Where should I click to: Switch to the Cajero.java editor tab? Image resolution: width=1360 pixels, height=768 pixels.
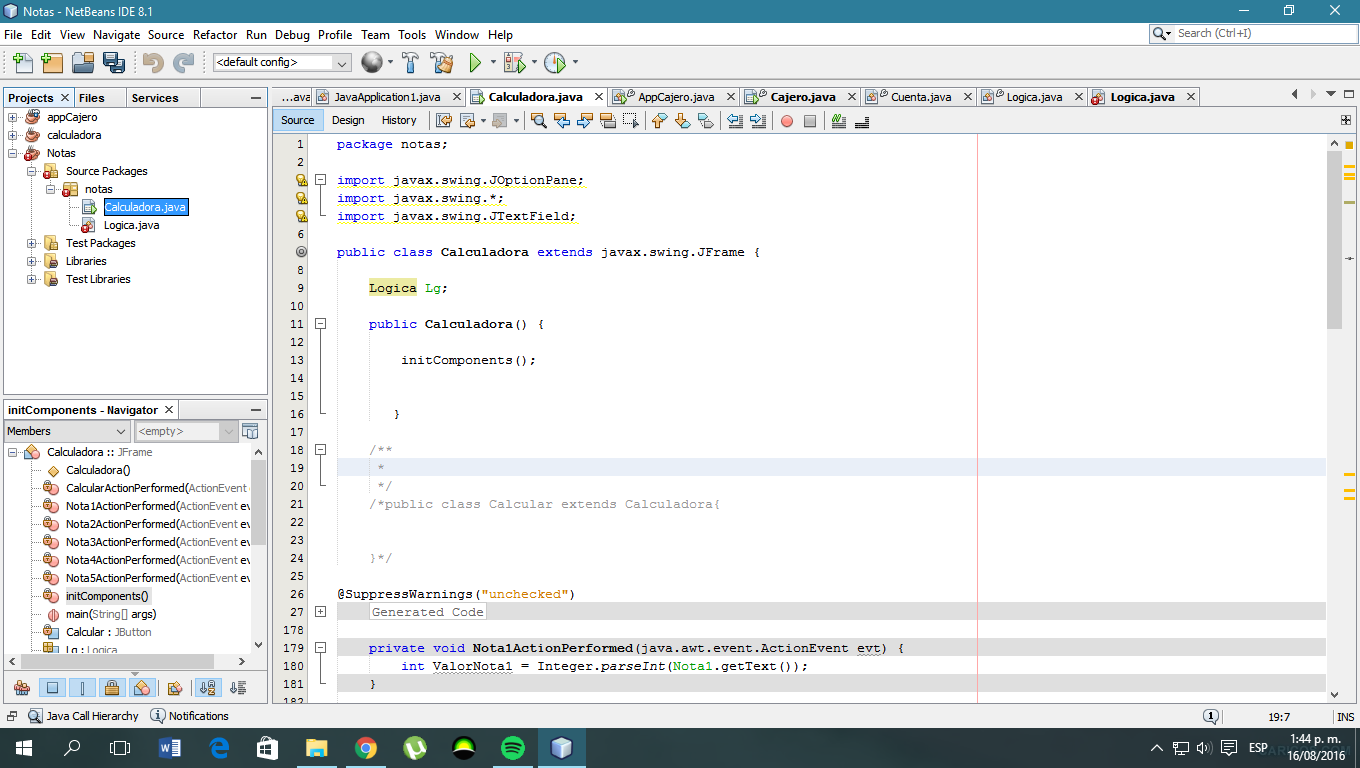(x=802, y=97)
